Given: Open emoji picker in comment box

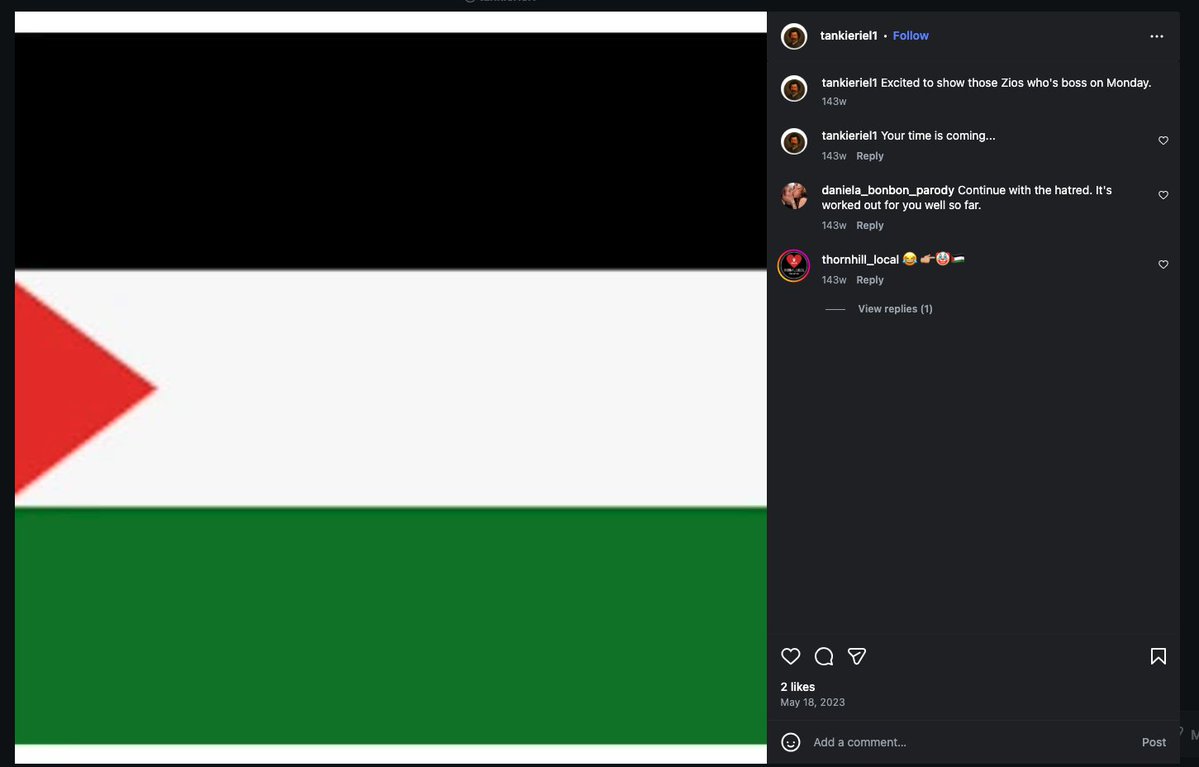Looking at the screenshot, I should click(x=791, y=742).
